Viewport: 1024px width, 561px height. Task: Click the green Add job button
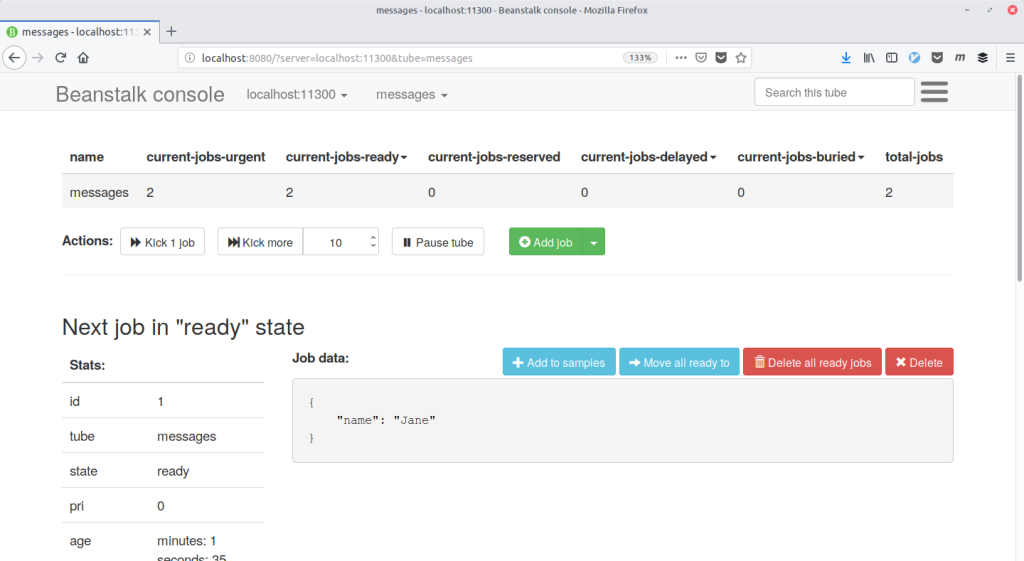click(545, 242)
